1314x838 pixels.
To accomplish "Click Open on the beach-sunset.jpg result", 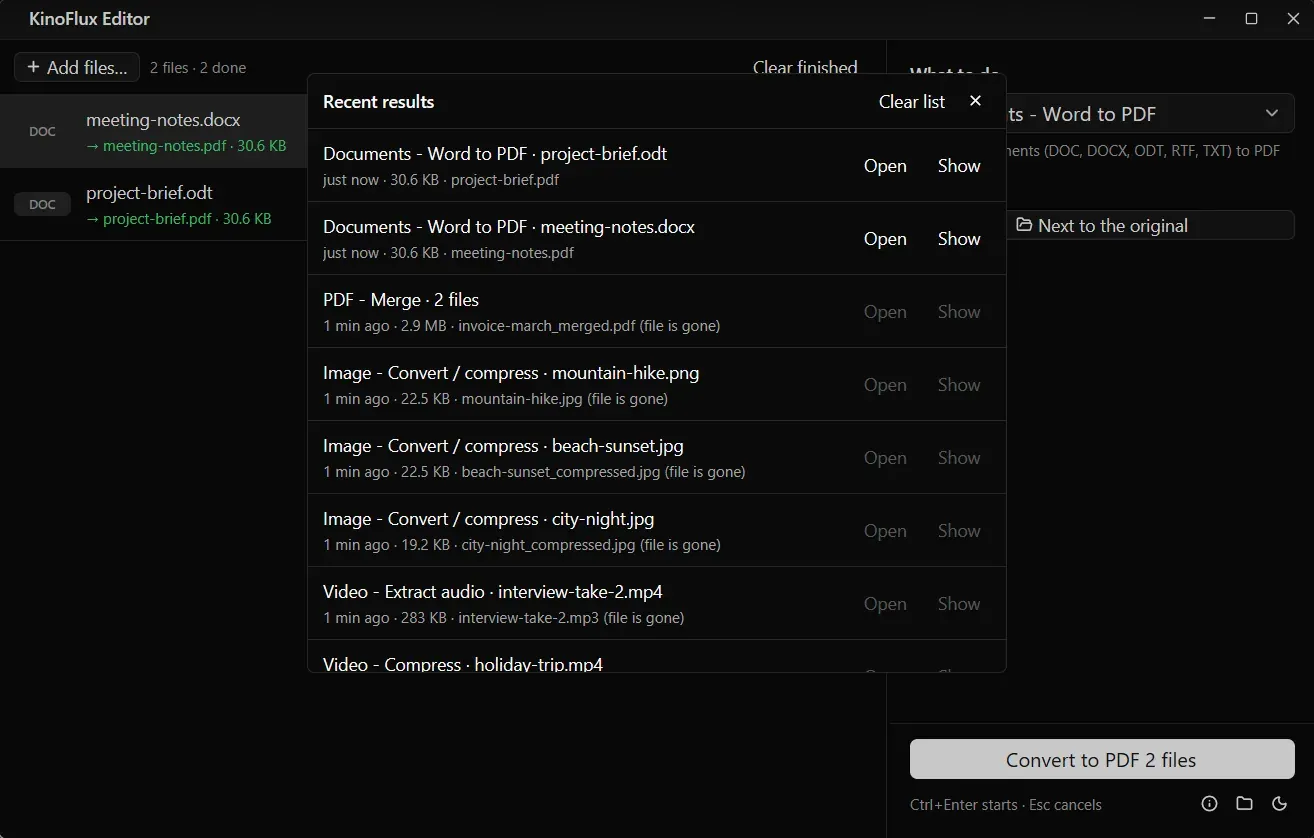I will click(885, 458).
